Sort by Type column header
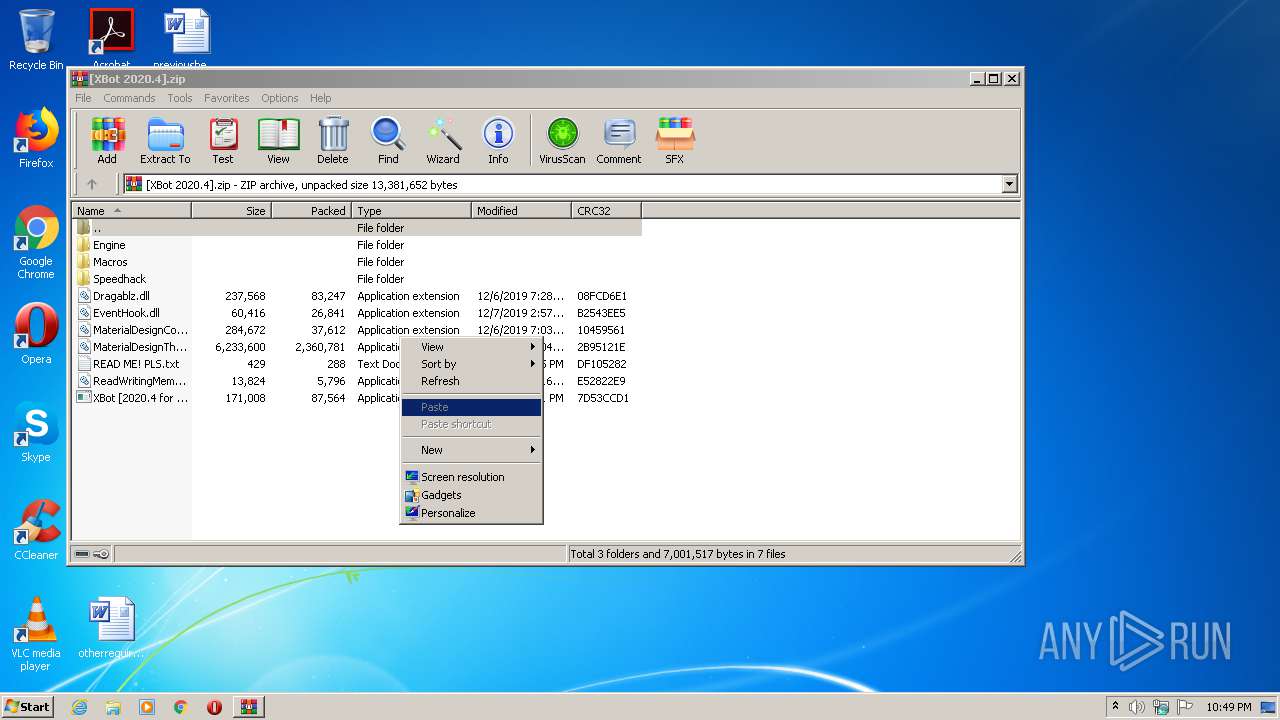The image size is (1280, 720). (x=411, y=211)
